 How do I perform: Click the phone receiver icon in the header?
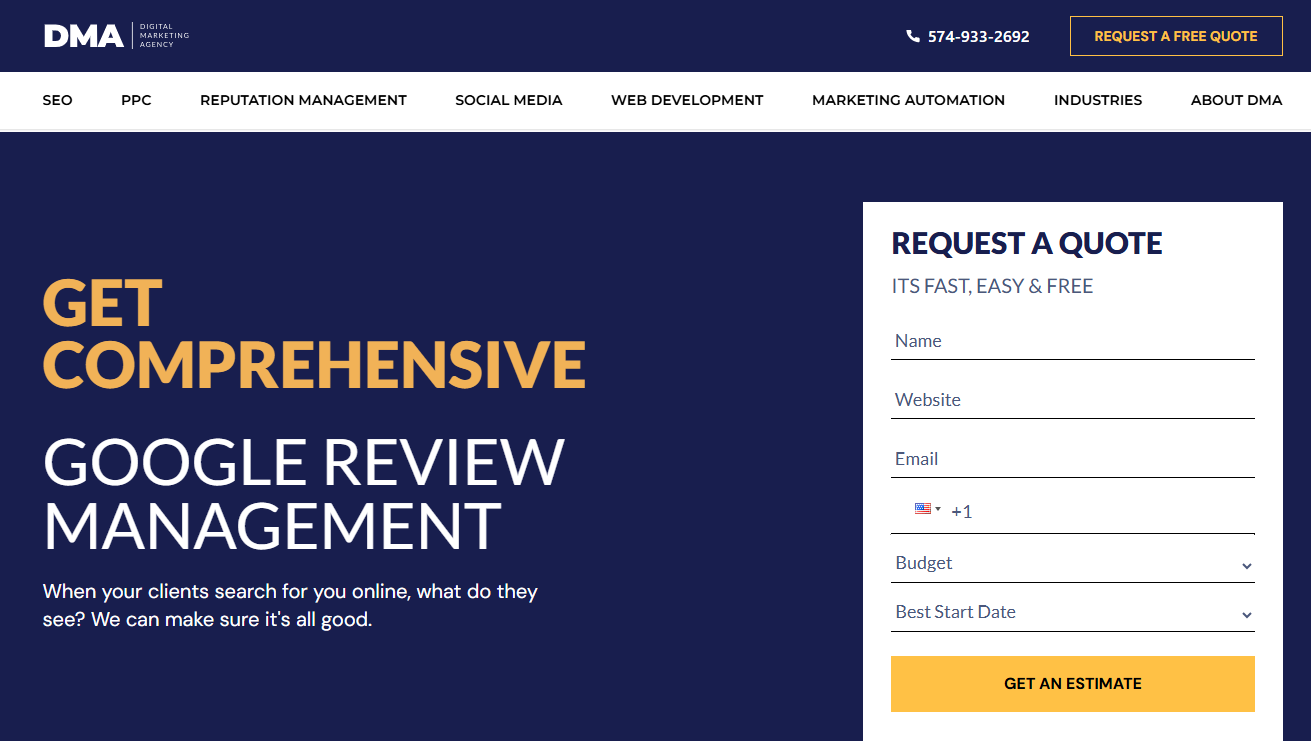click(911, 35)
